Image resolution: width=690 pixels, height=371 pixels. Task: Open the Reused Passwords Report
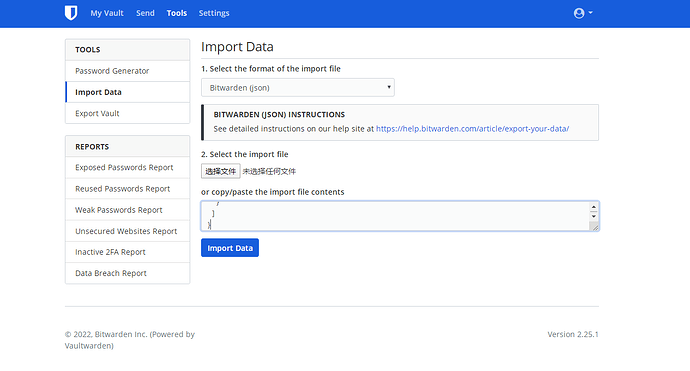(128, 188)
